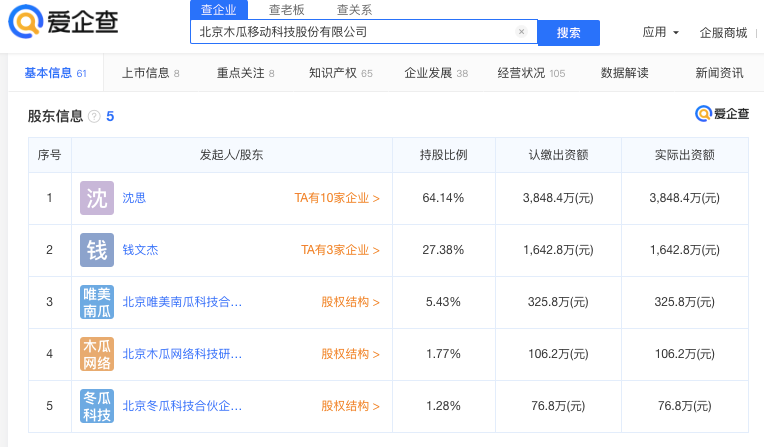Clear the search box with the X icon
The width and height of the screenshot is (764, 447).
521,32
